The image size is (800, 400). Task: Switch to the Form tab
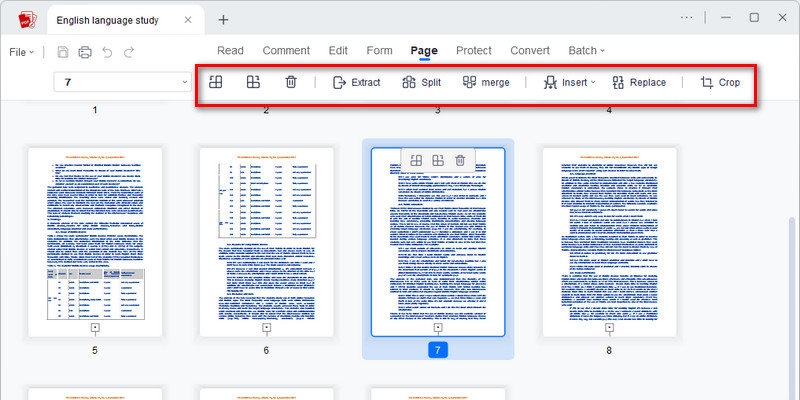(380, 51)
